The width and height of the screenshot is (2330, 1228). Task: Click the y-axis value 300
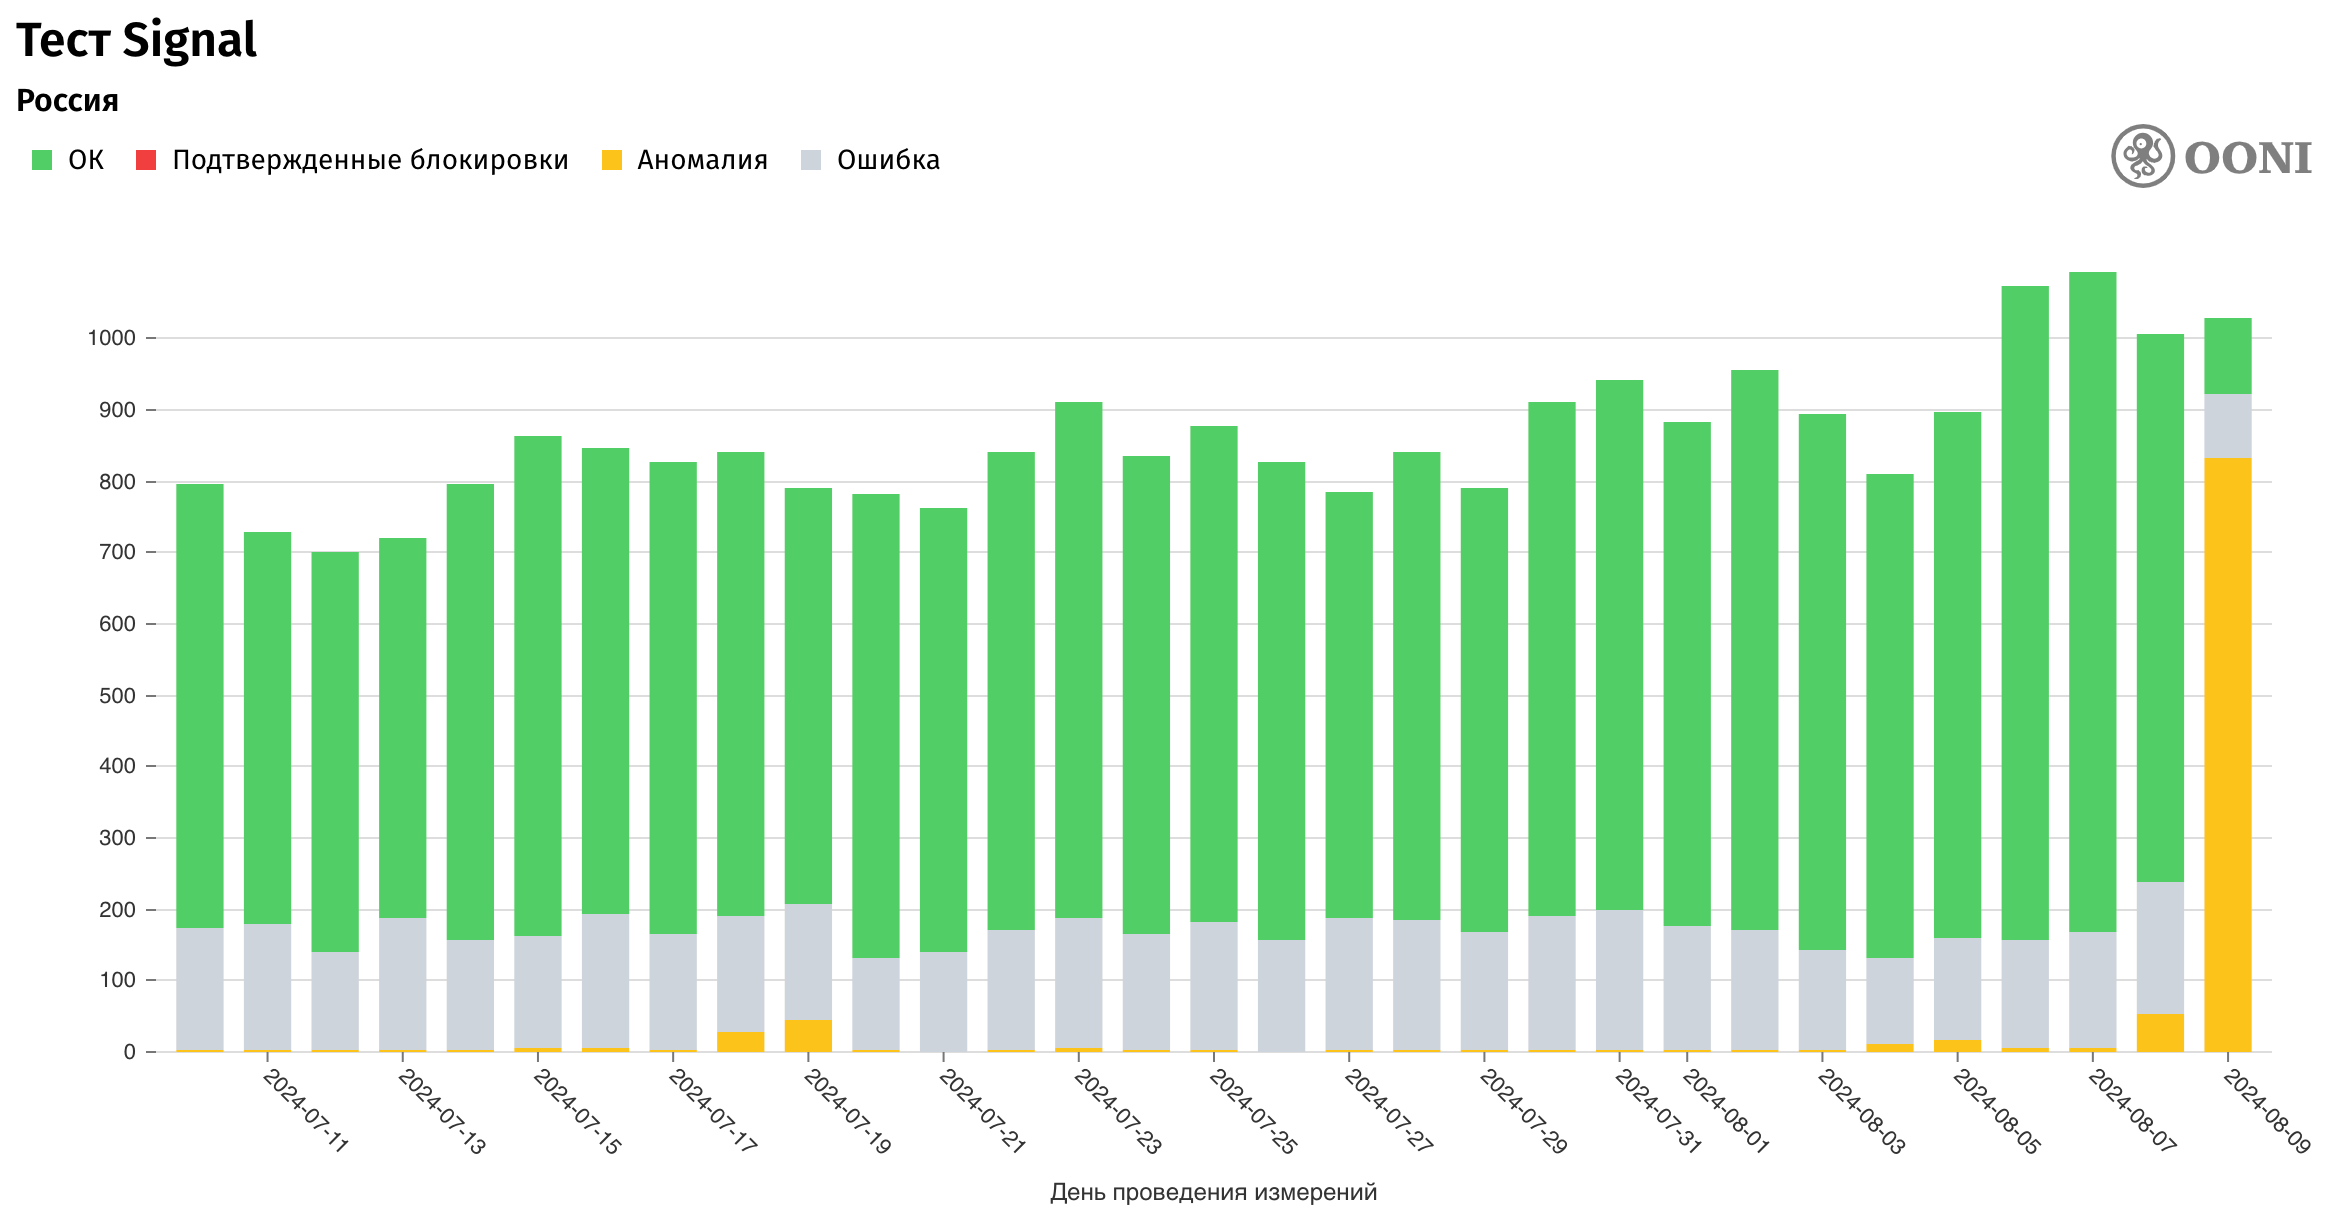pos(117,838)
